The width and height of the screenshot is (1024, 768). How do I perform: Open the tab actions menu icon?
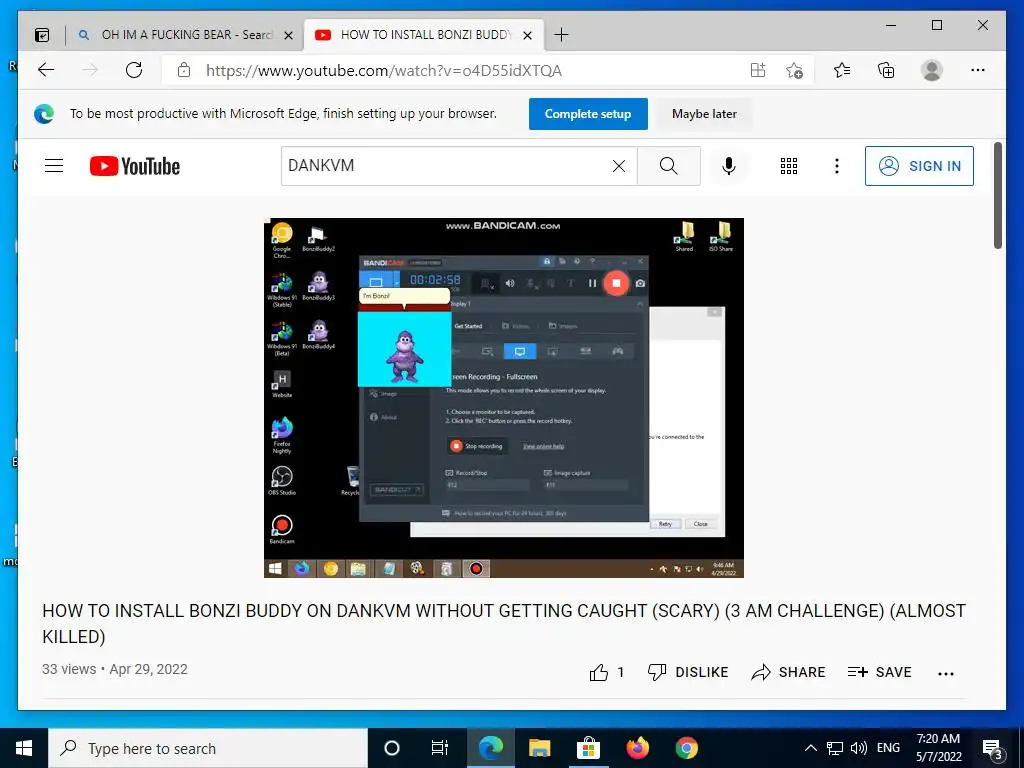point(42,35)
